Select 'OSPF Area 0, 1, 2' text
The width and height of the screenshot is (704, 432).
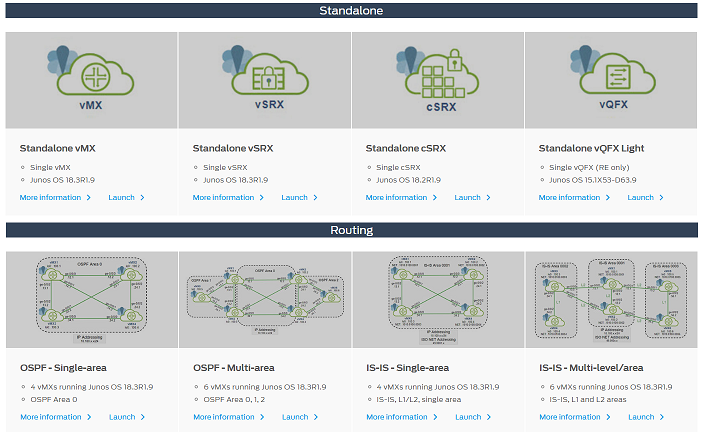[234, 400]
